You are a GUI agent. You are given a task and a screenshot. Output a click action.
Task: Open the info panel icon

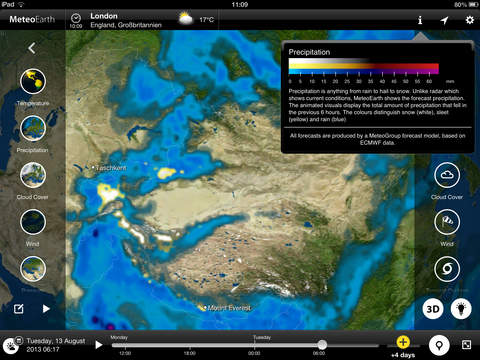(x=420, y=20)
